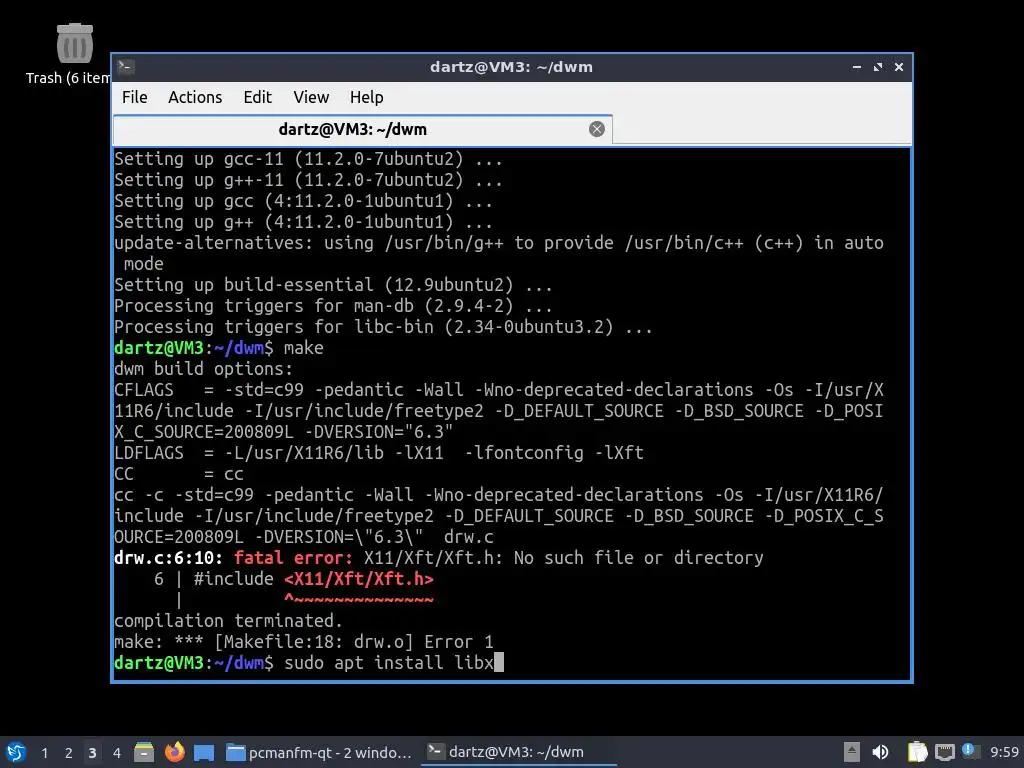This screenshot has width=1024, height=768.
Task: Click the 'compilation terminated.' line
Action: (228, 620)
